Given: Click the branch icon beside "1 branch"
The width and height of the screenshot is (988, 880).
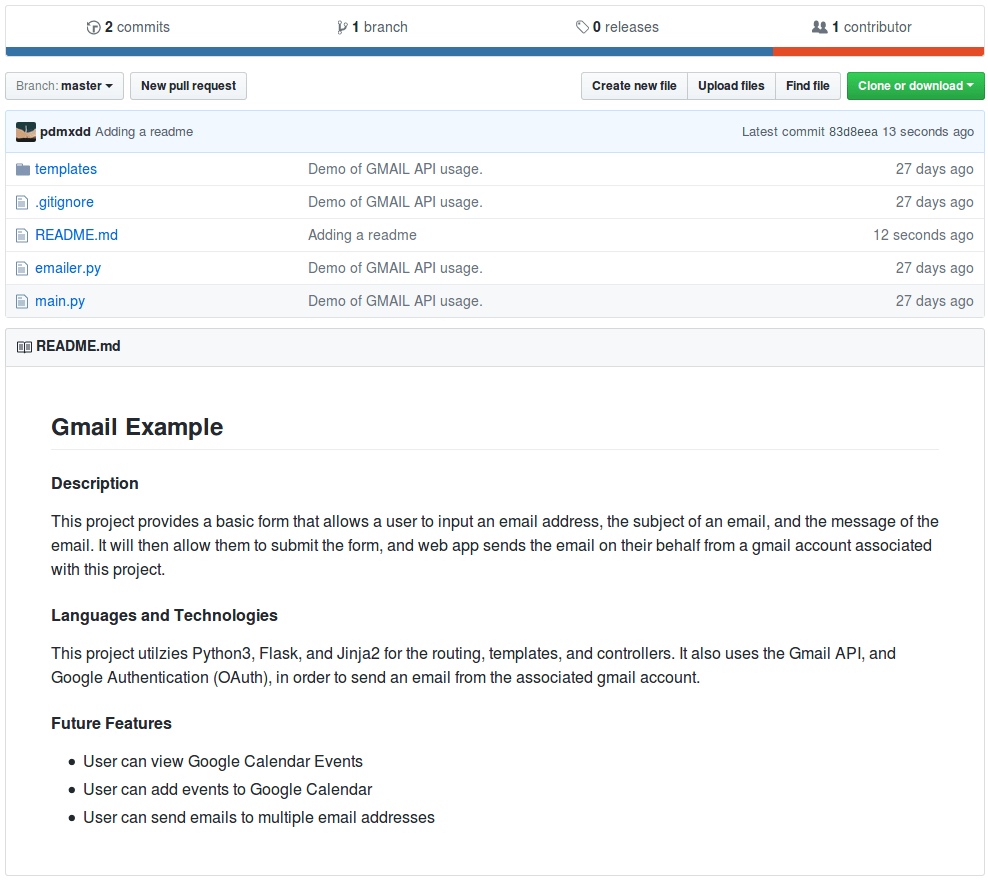Looking at the screenshot, I should tap(343, 27).
